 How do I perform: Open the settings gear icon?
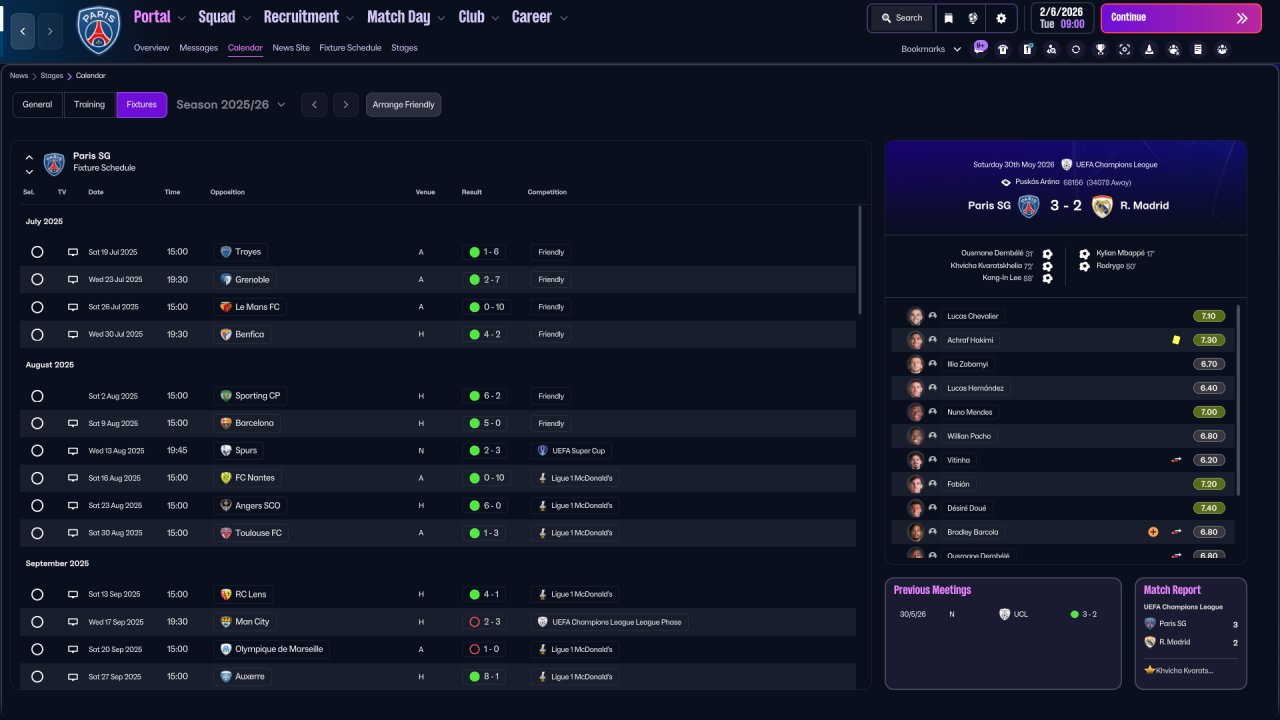pos(1001,18)
